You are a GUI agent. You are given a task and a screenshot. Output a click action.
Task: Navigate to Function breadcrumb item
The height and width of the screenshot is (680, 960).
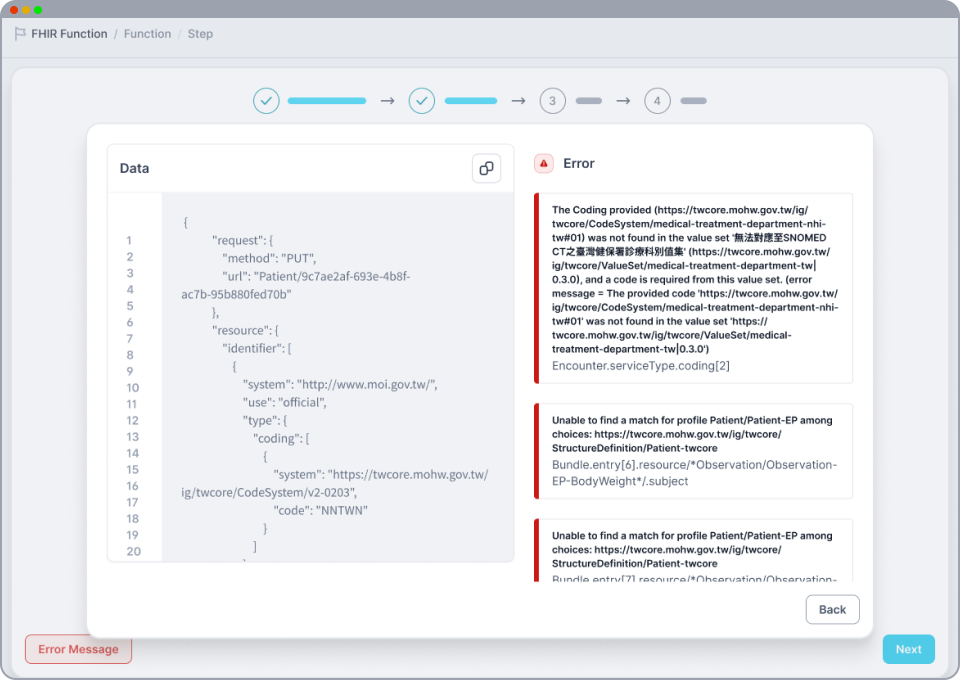(147, 34)
